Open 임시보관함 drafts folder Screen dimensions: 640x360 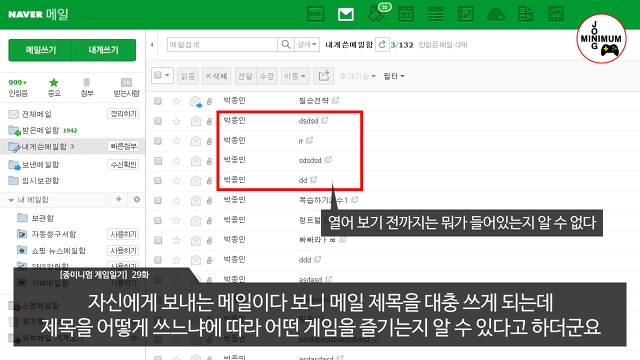click(40, 180)
